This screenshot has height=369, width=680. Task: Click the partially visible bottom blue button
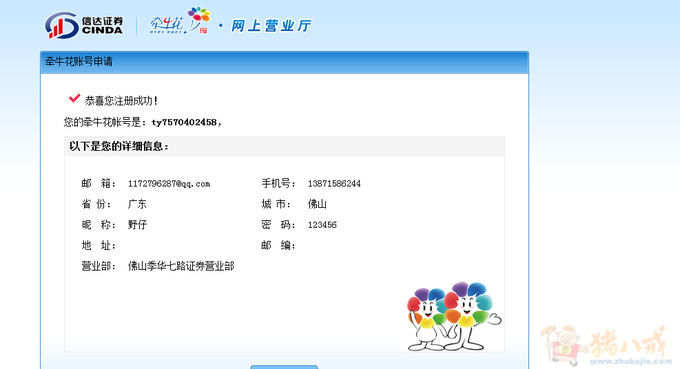click(x=284, y=367)
